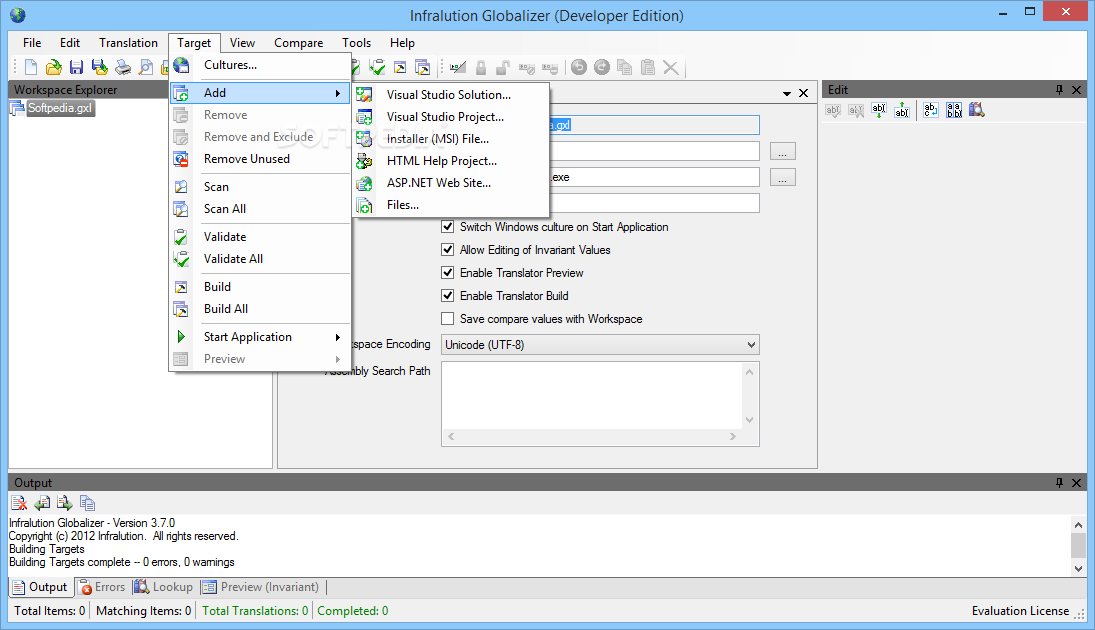Toggle Enable Translator Preview checkbox
1095x630 pixels.
(x=448, y=272)
